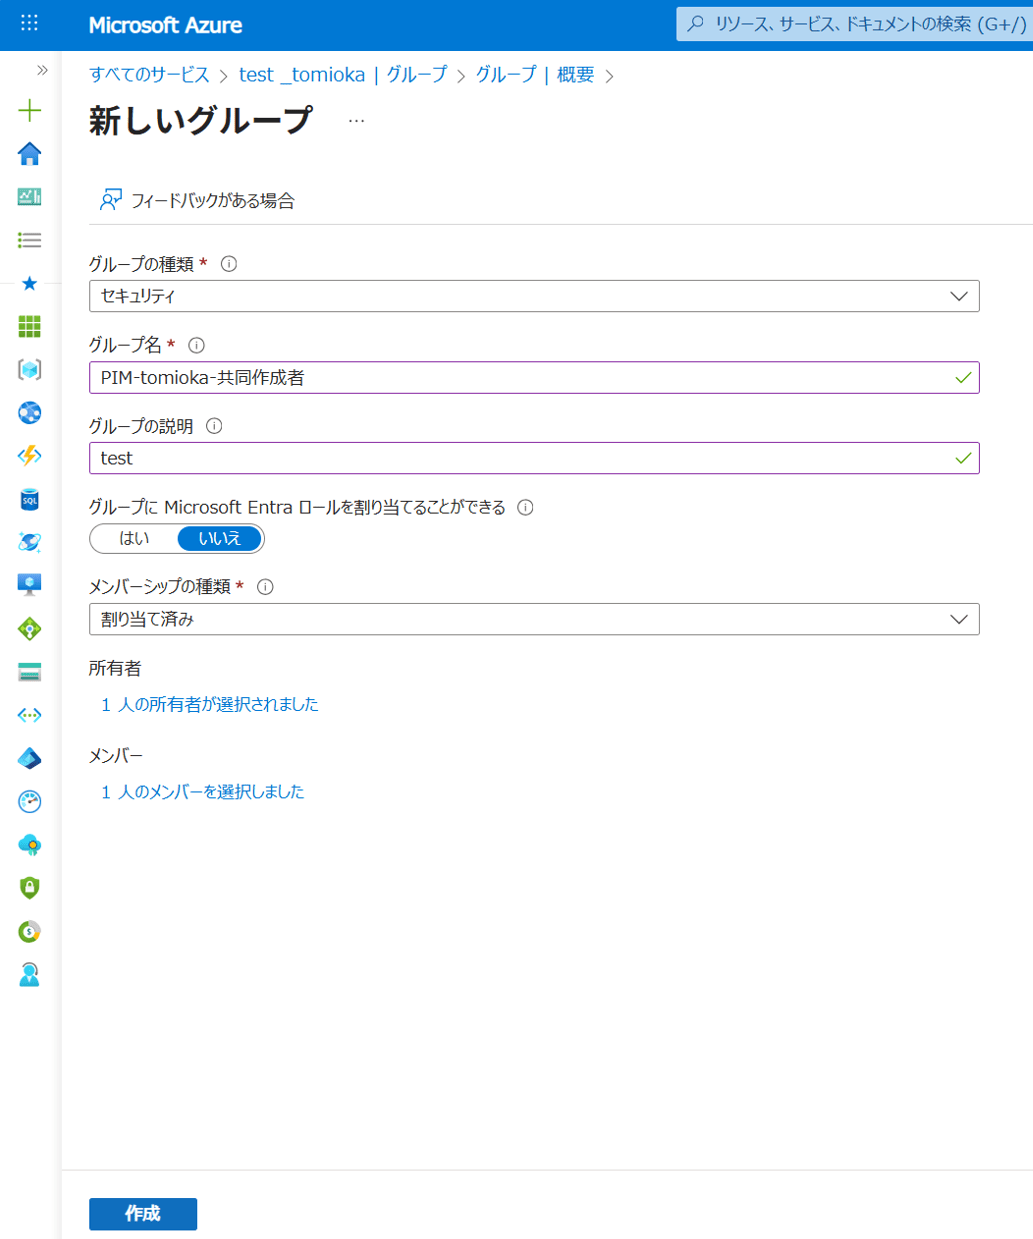Screen dimensions: 1033x1239
Task: Expand the グループの種類 dropdown
Action: pos(534,296)
